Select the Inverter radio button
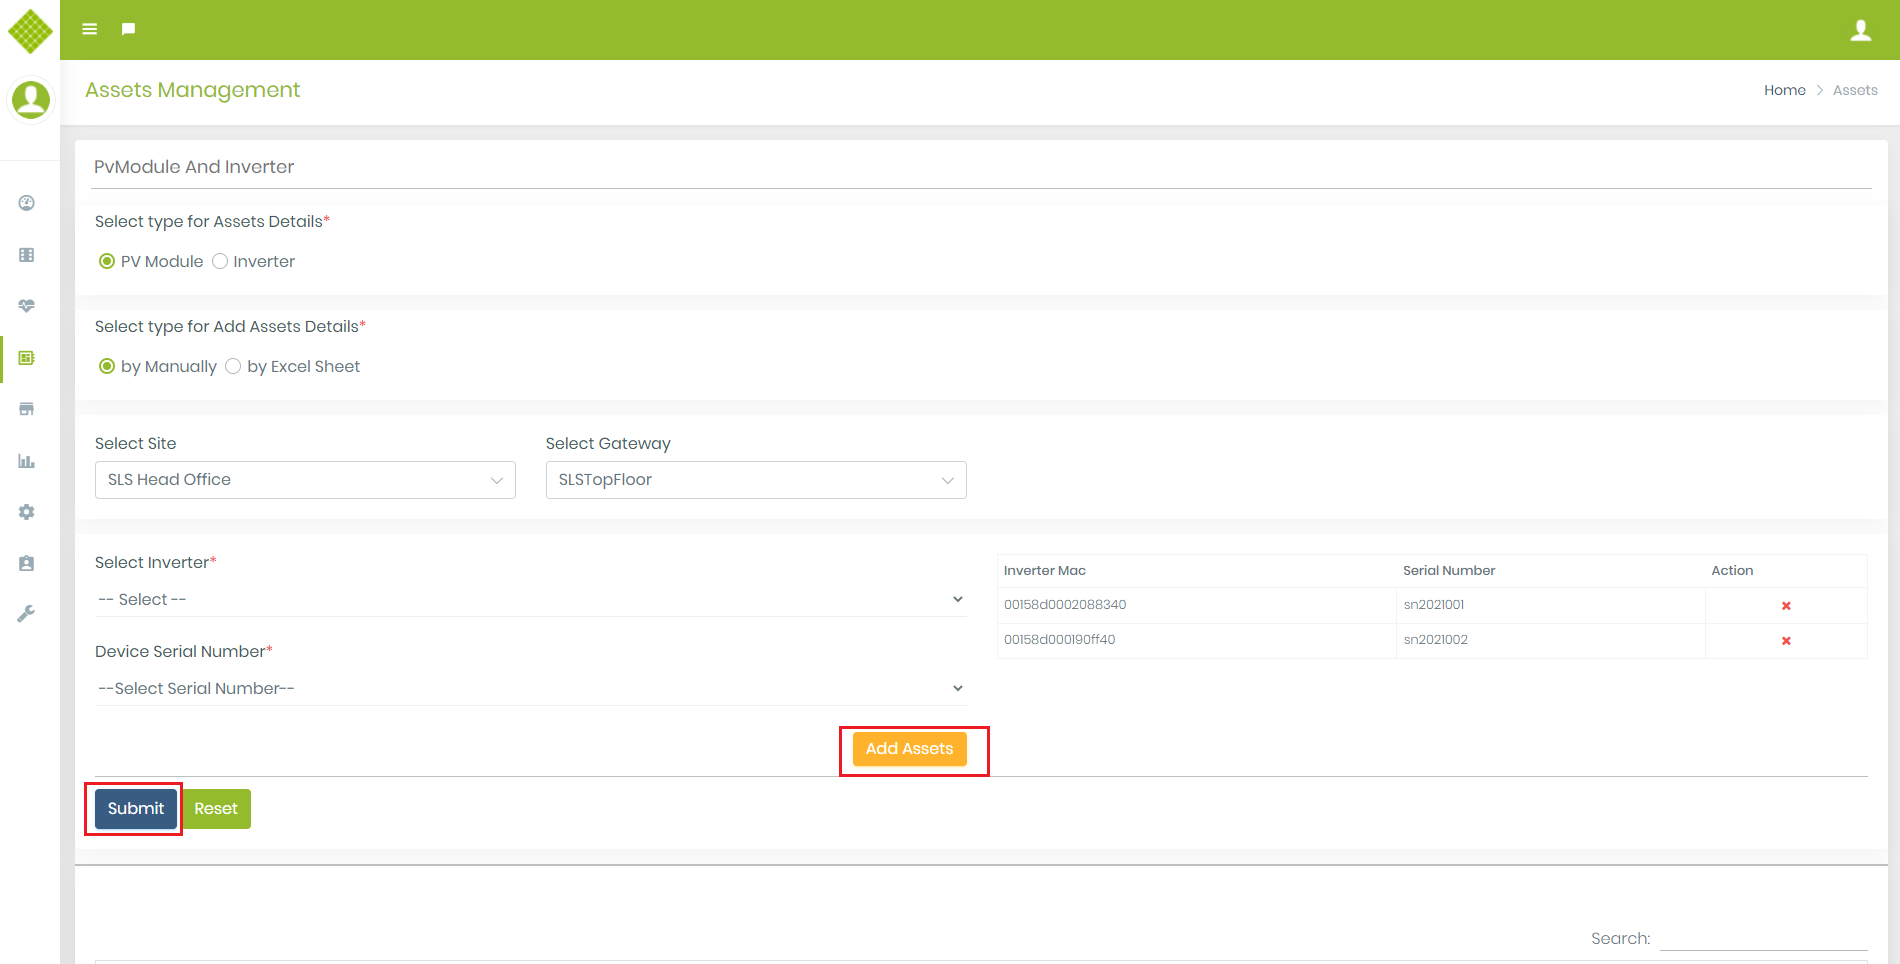 (220, 261)
